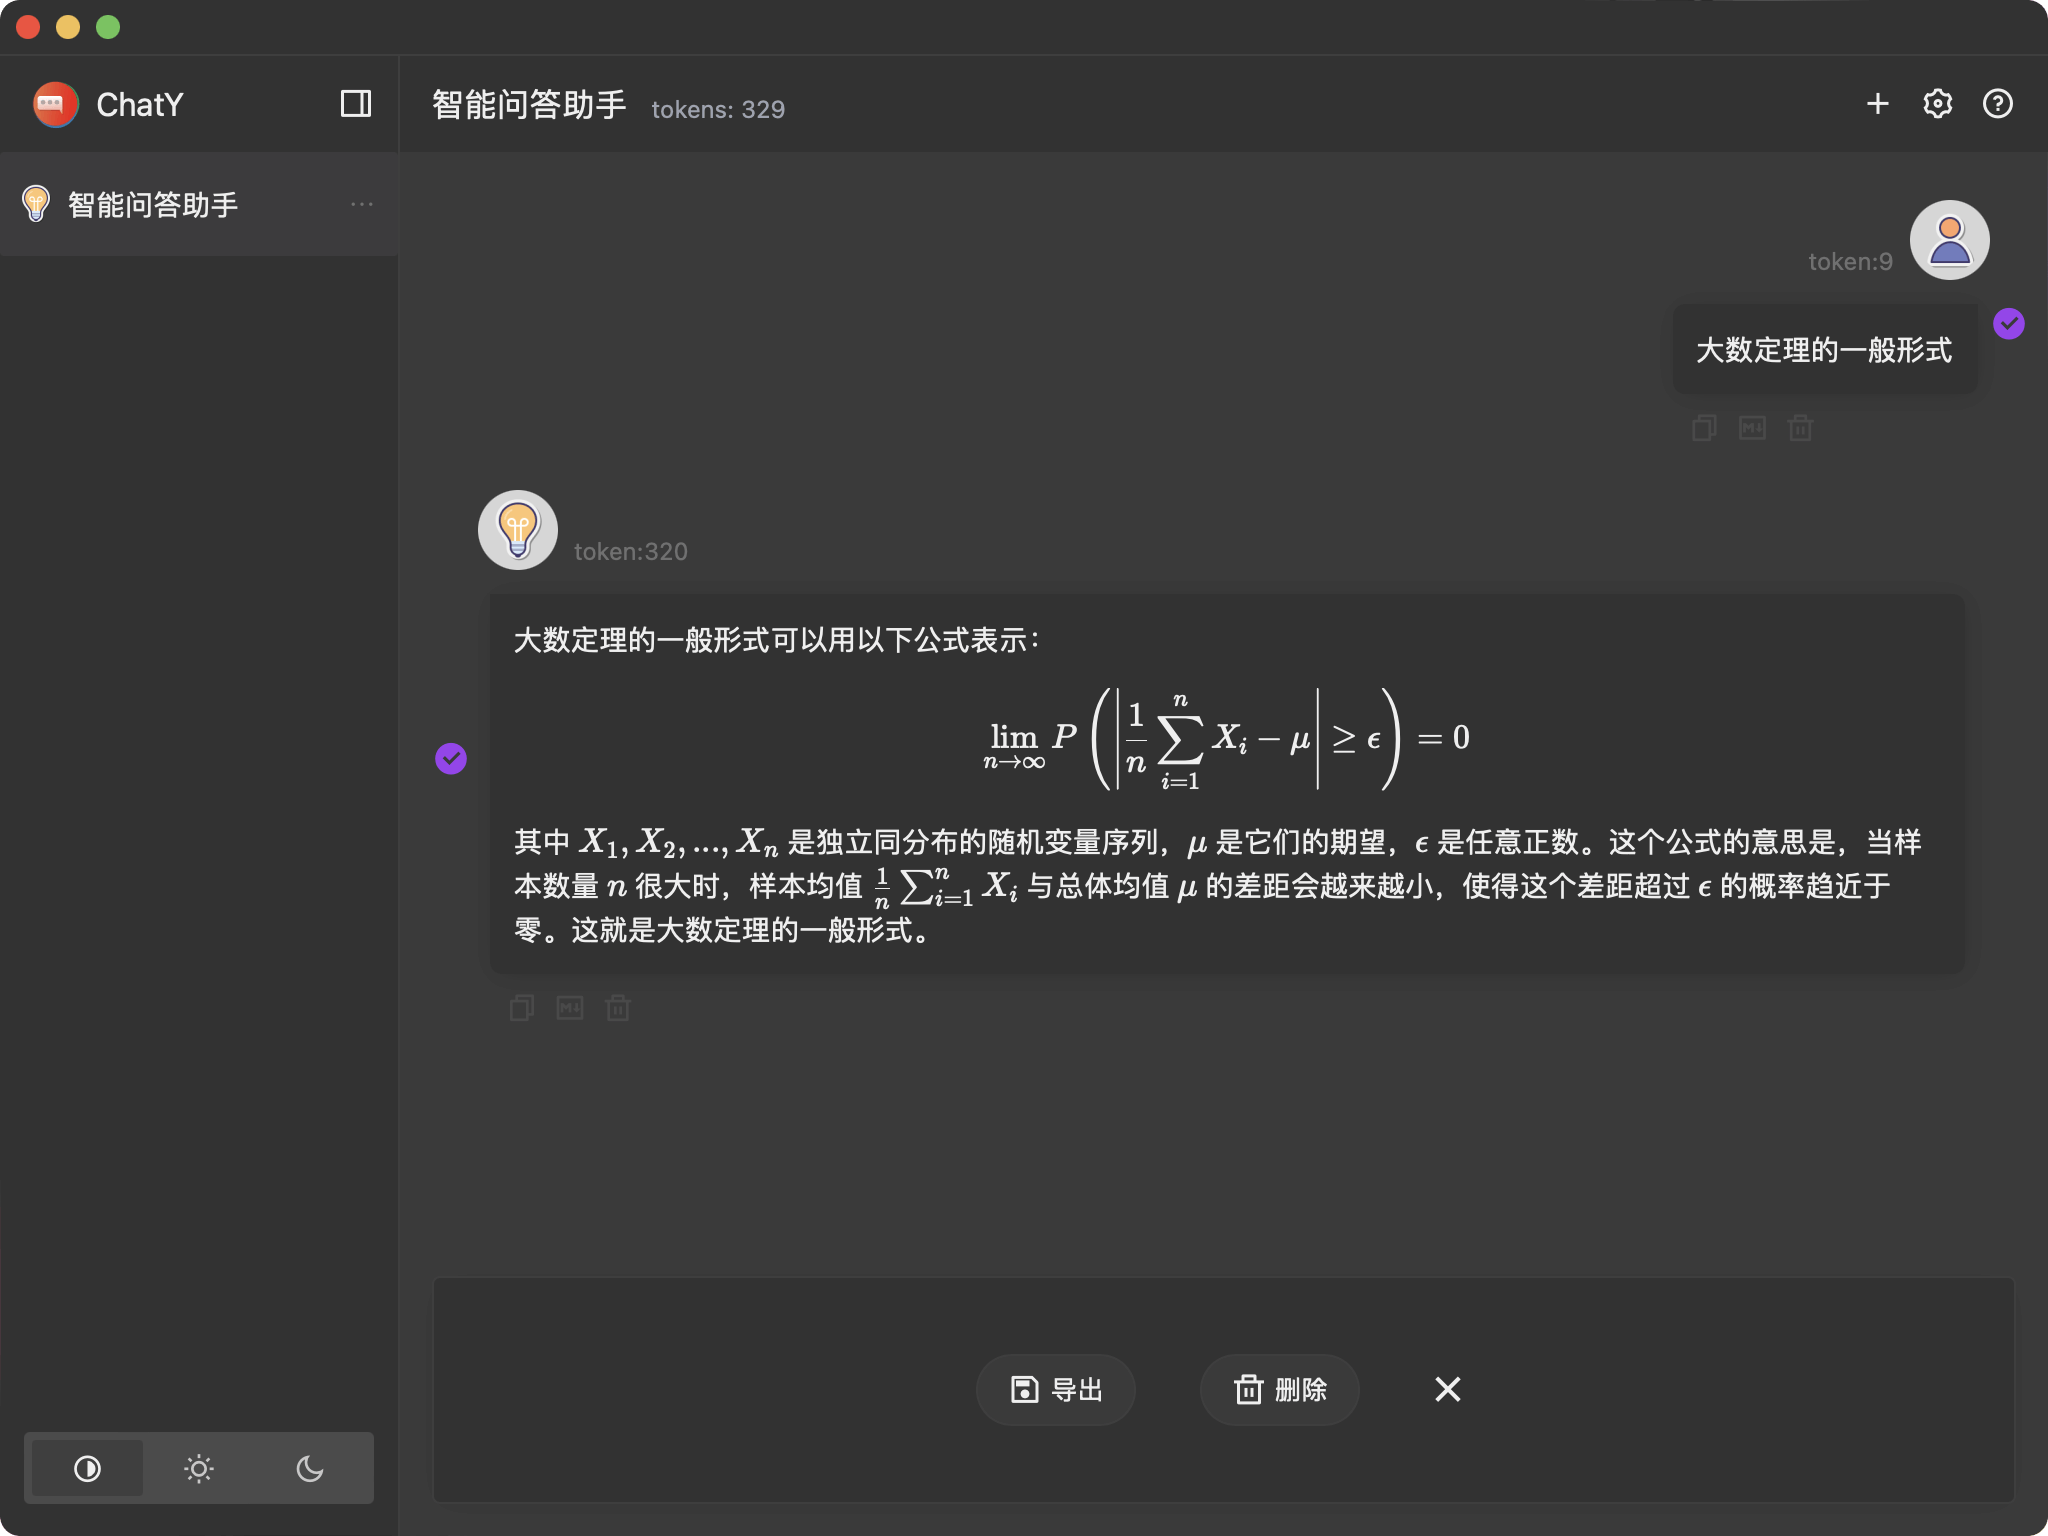Click the 删除 delete button
The image size is (2048, 1536).
[1280, 1389]
